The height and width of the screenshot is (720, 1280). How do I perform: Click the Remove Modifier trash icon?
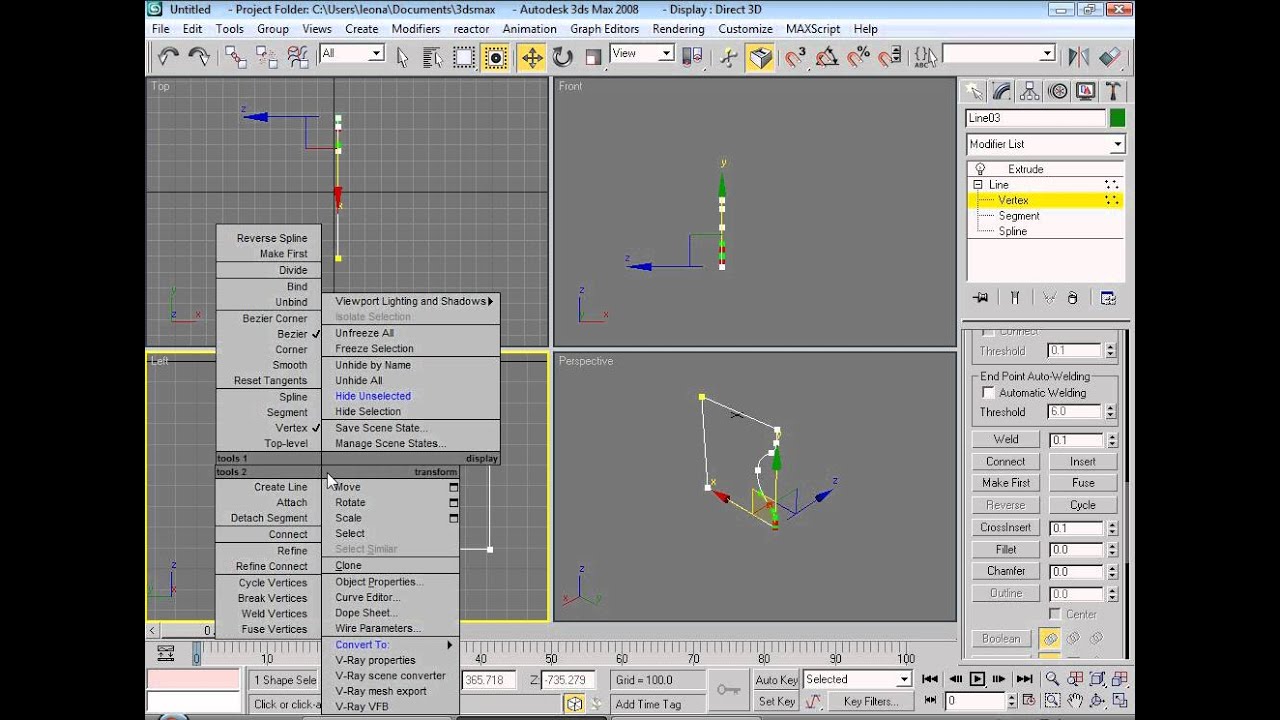(x=1073, y=297)
